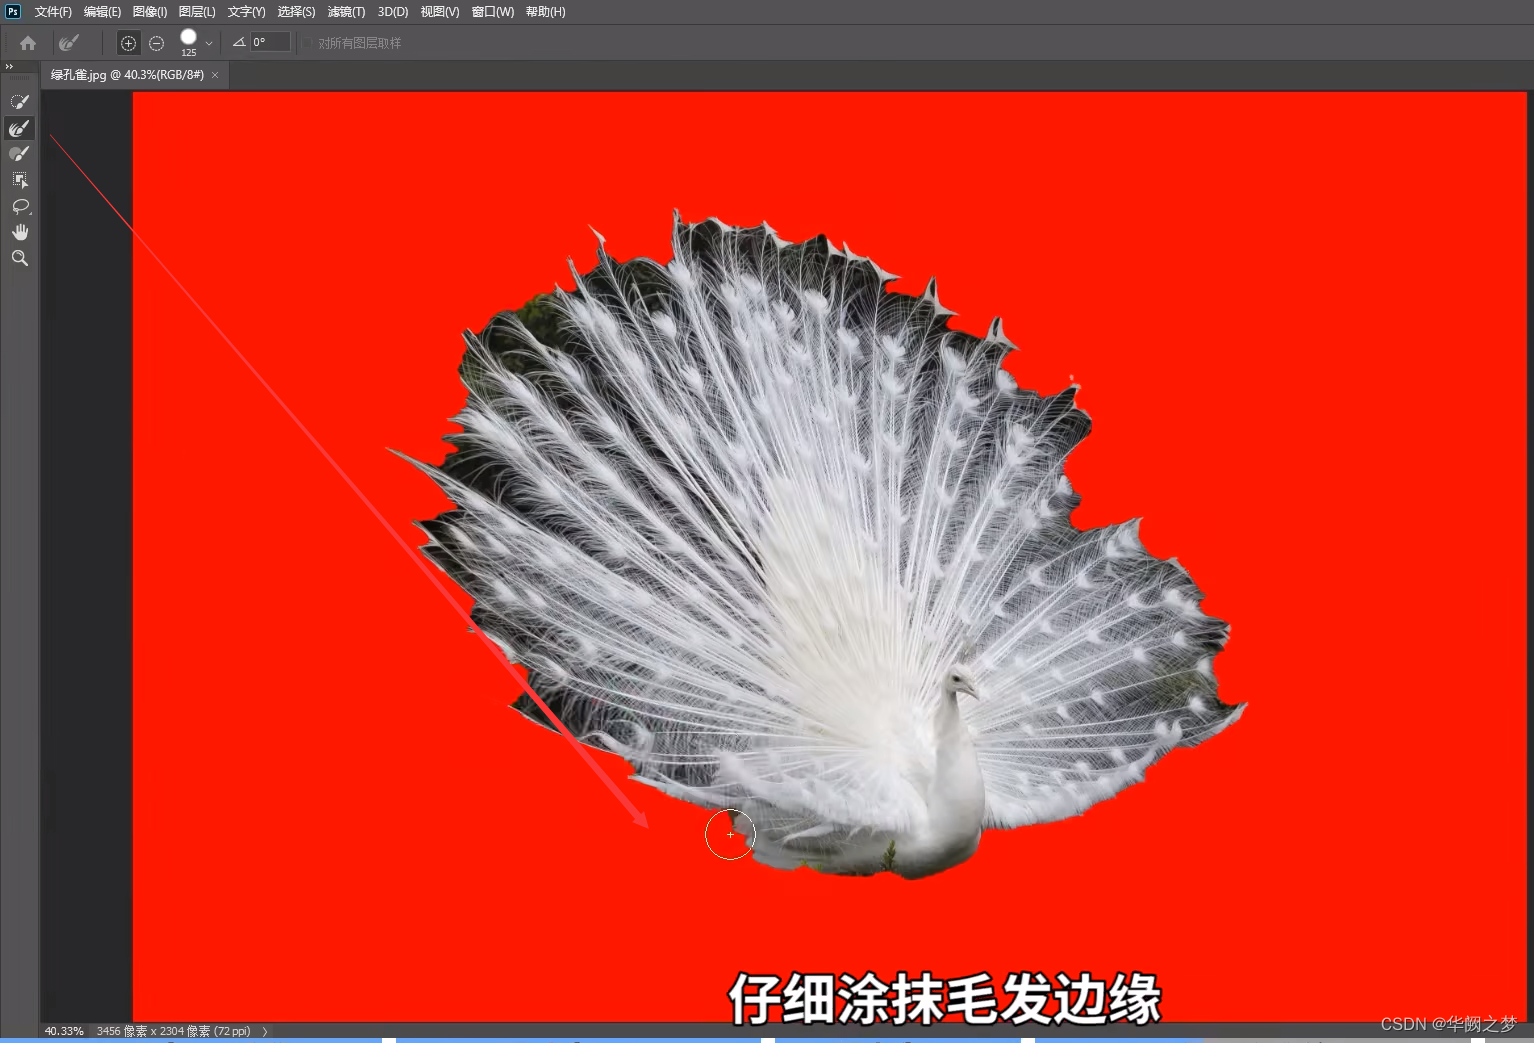
Task: Click the 3456 像素 x 2304 像素 status text
Action: (173, 1031)
